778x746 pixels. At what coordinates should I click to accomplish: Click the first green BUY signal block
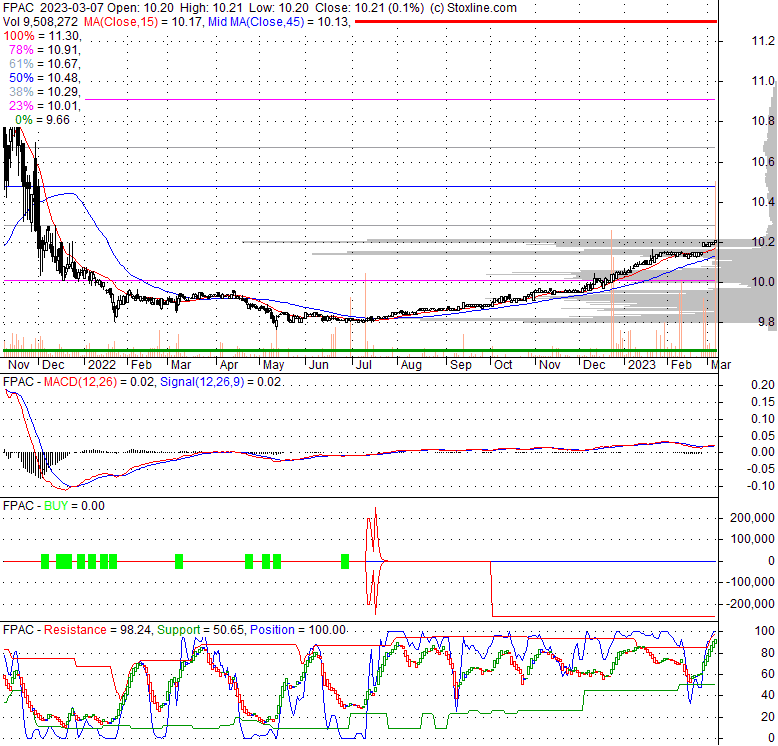(x=45, y=561)
